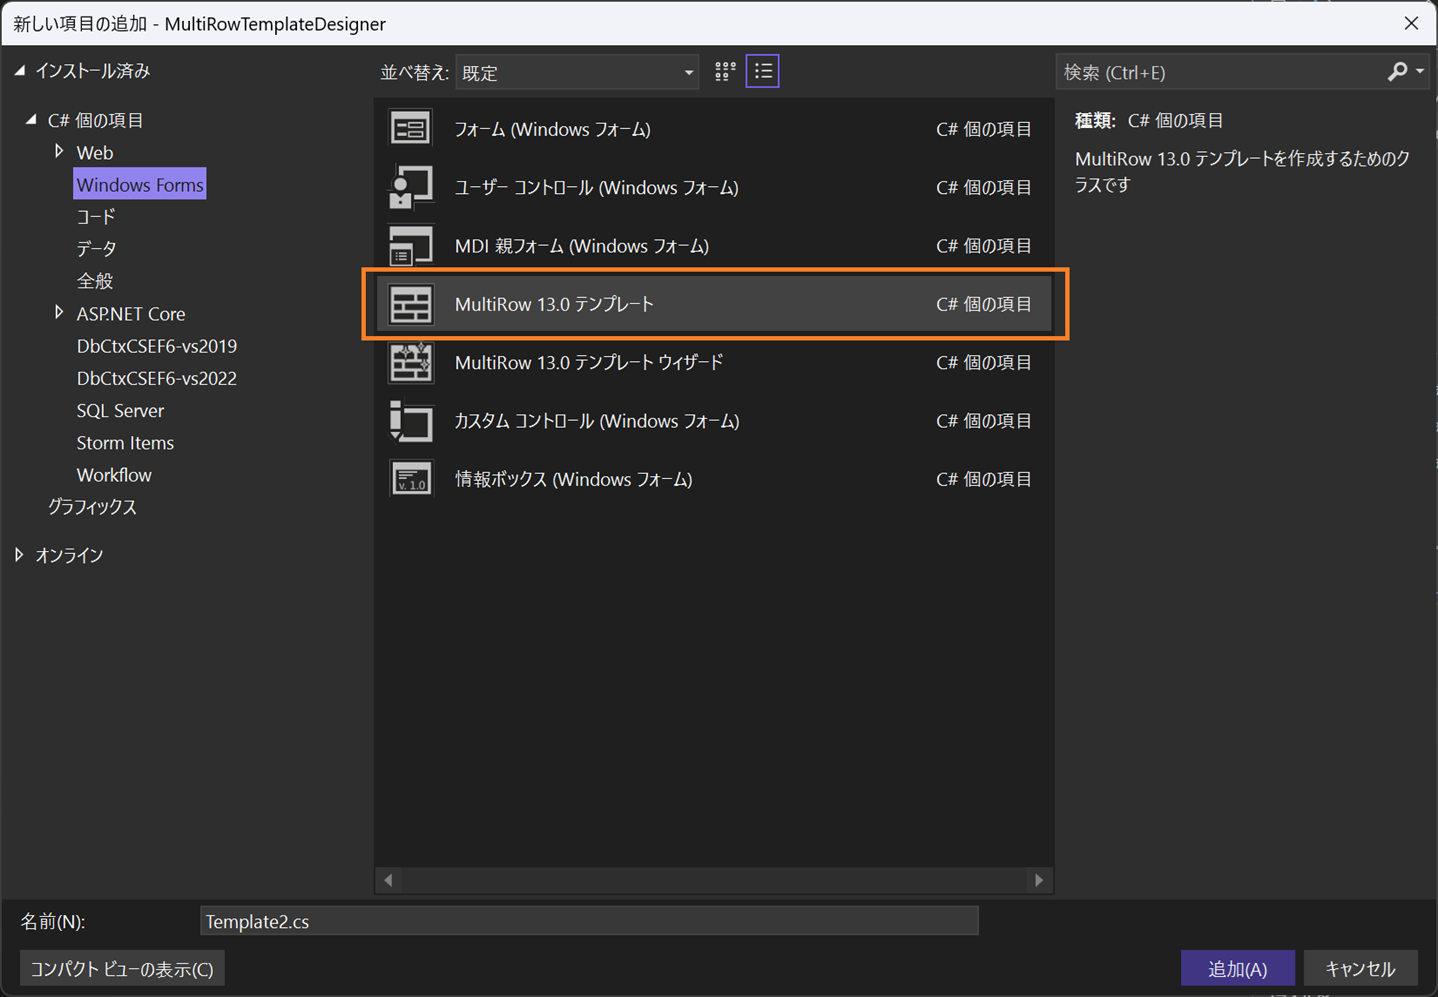Expand the Web tree node

[x=59, y=152]
